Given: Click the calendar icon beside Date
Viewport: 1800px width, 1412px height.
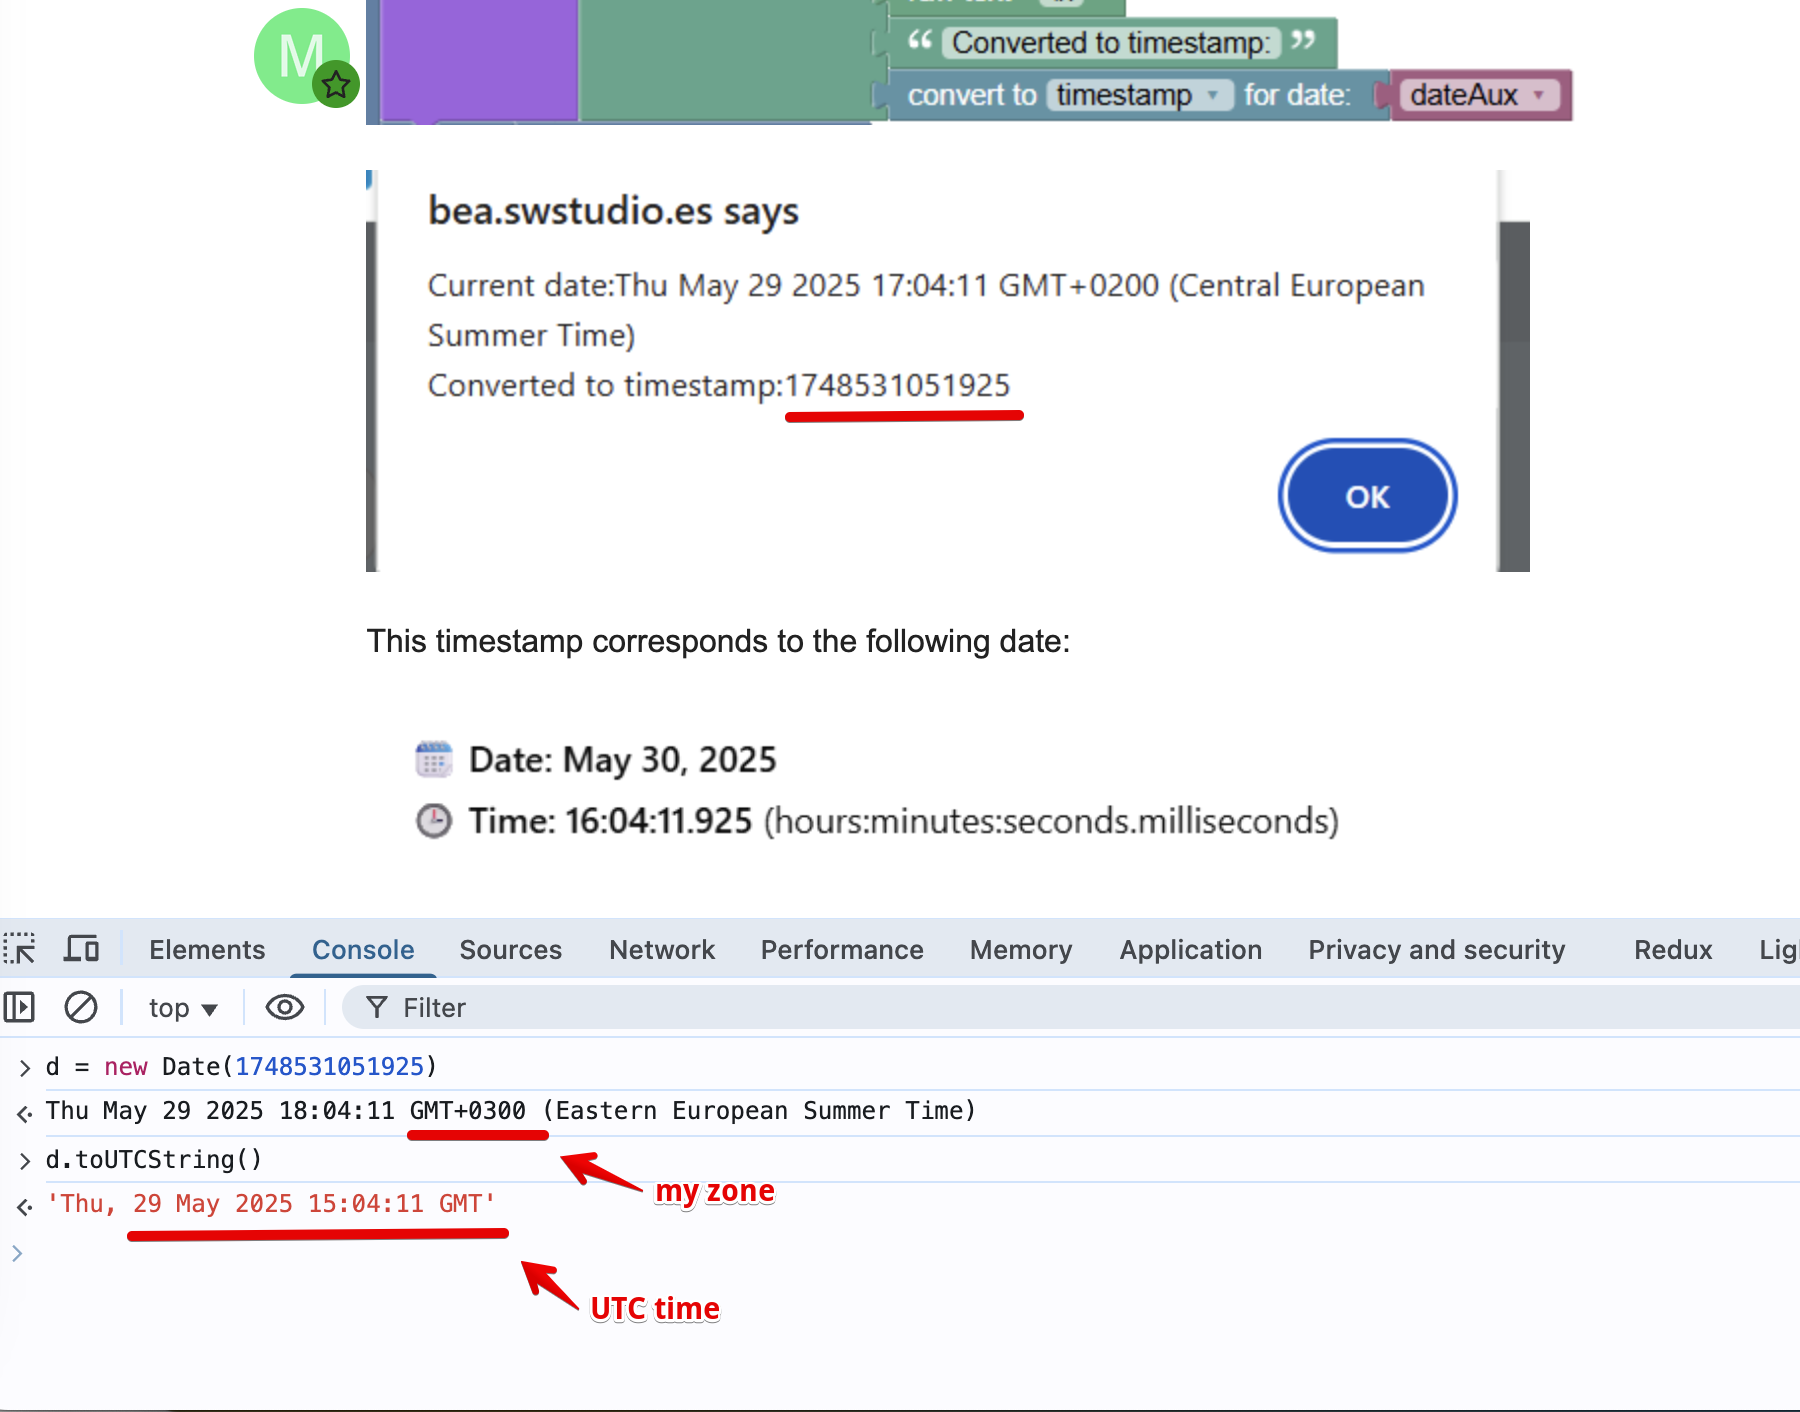Looking at the screenshot, I should 434,759.
